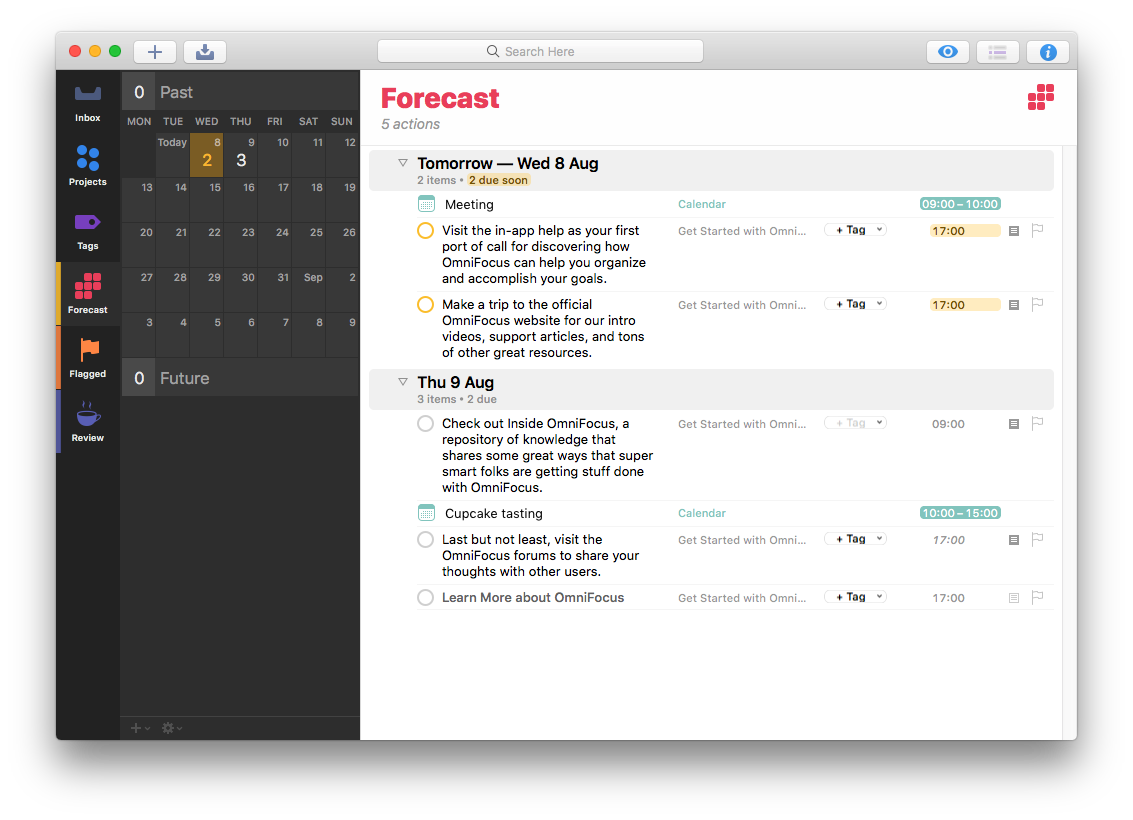Screen dimensions: 1133x820
Task: Open the note icon for 'Check out Inside OmniFocus'
Action: point(1014,424)
